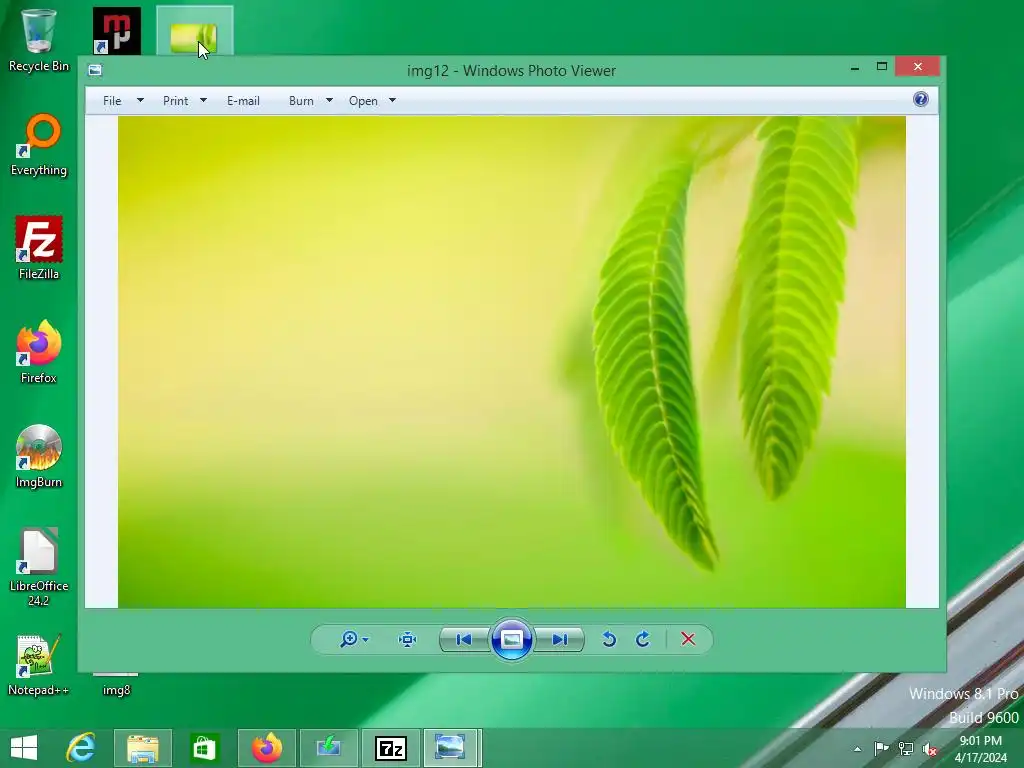Click the displayed leaf photo
The width and height of the screenshot is (1024, 768).
pos(511,362)
